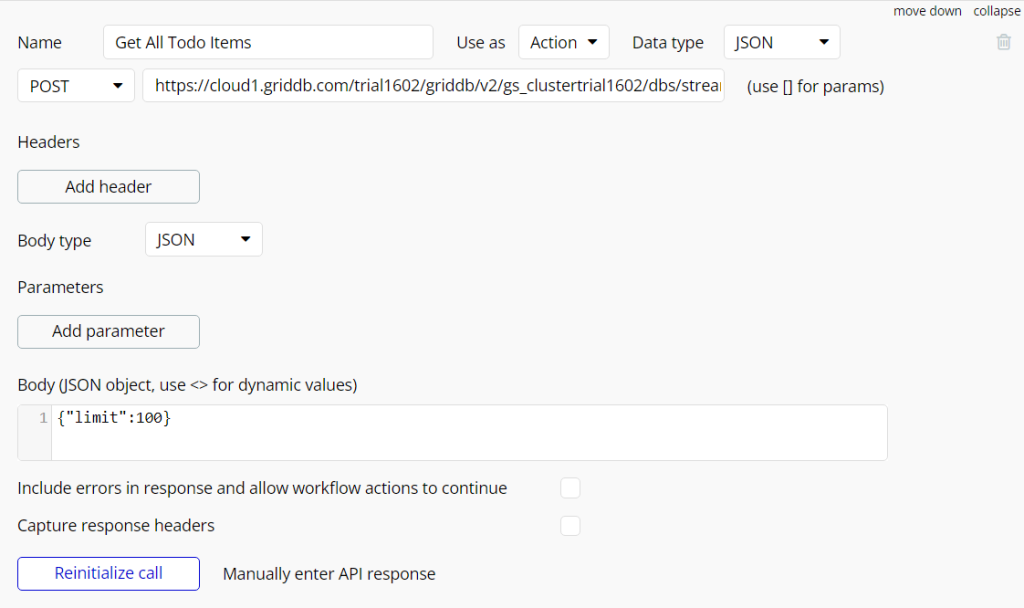Image resolution: width=1024 pixels, height=608 pixels.
Task: Open the POST method dropdown
Action: tap(75, 86)
